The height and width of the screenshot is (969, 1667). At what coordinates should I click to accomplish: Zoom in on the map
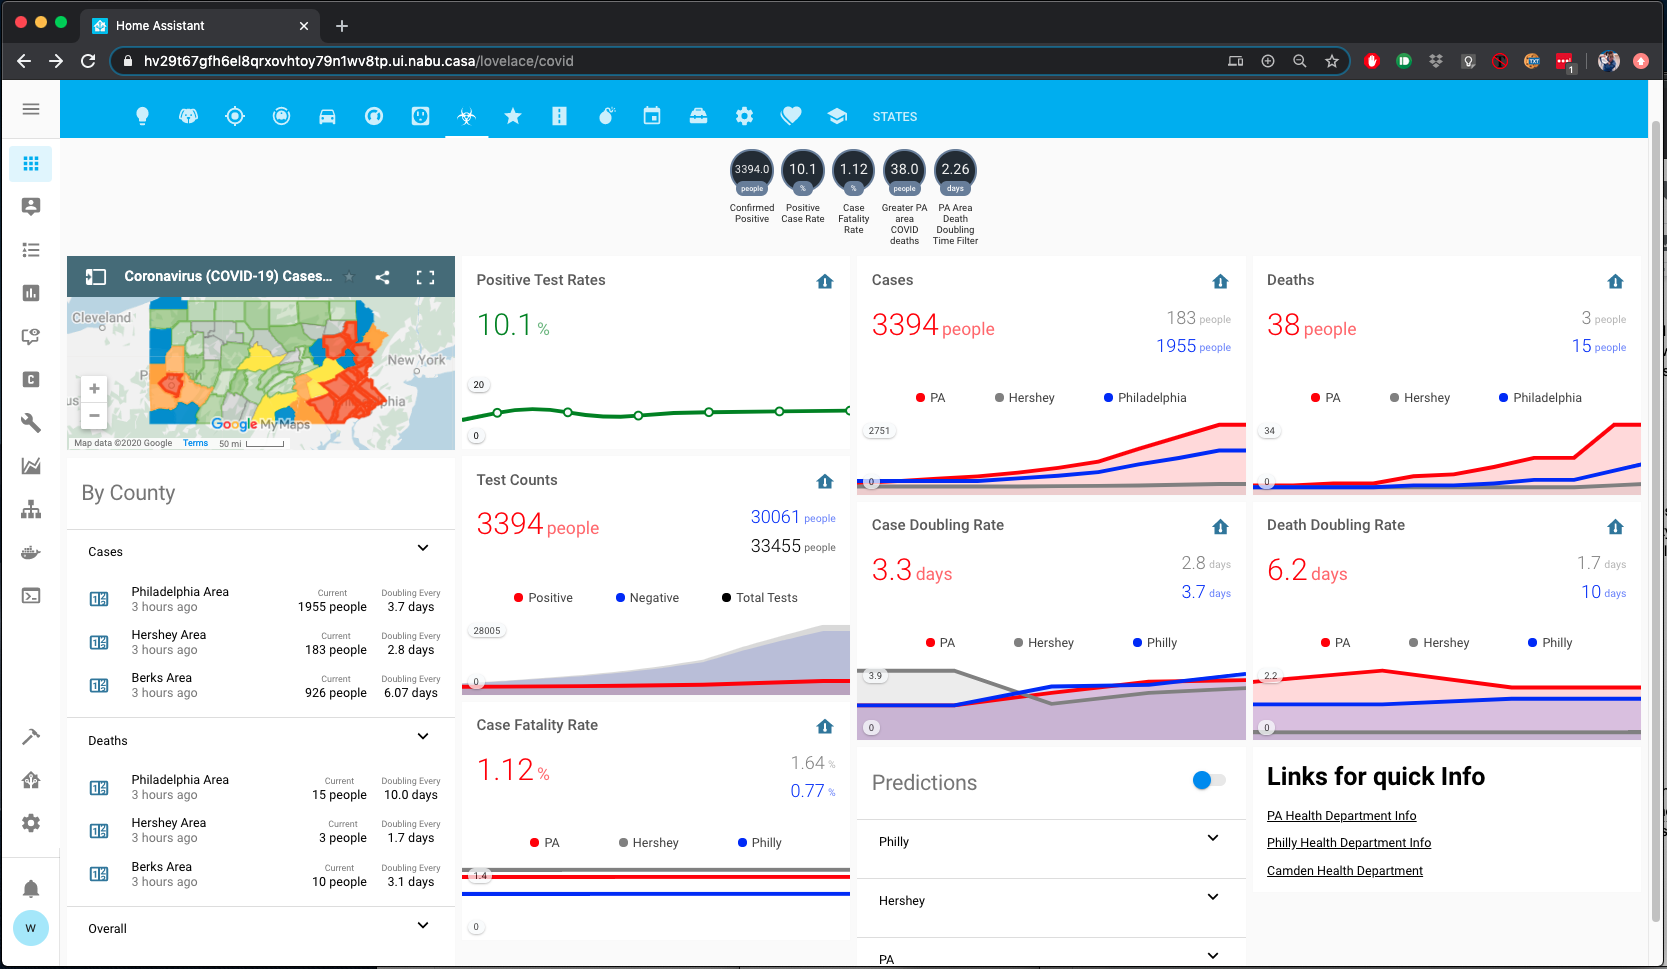coord(94,389)
